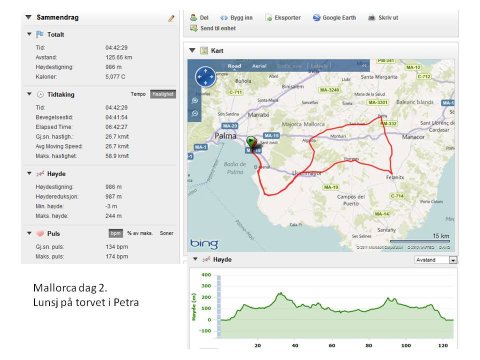Show Puls Soner view

(x=166, y=233)
